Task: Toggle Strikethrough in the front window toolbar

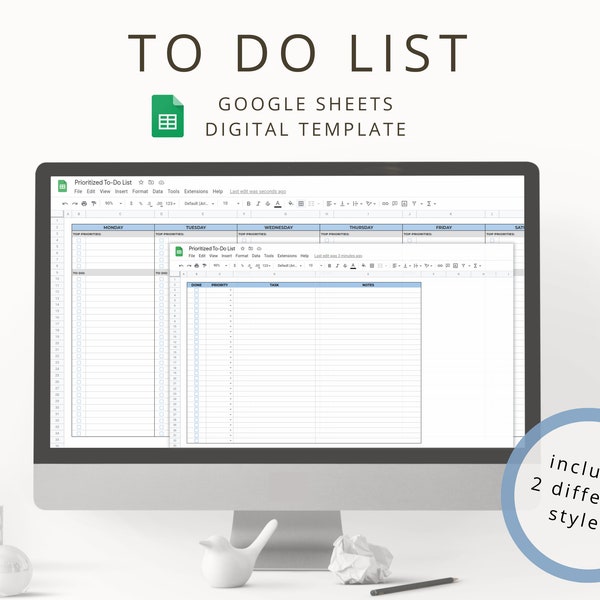Action: point(345,266)
